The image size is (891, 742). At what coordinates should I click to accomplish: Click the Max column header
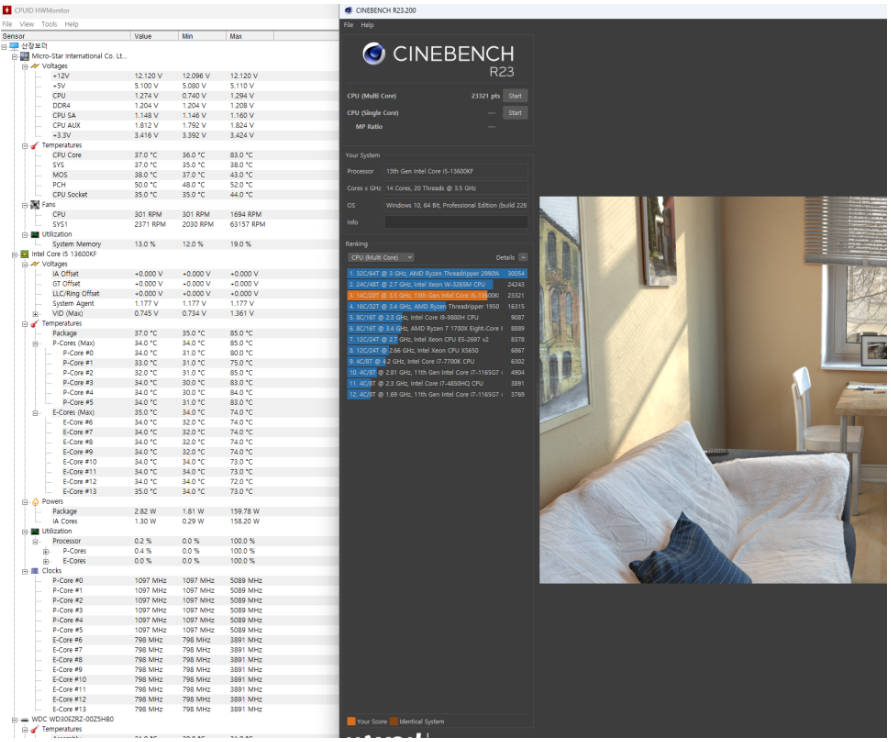[x=250, y=36]
